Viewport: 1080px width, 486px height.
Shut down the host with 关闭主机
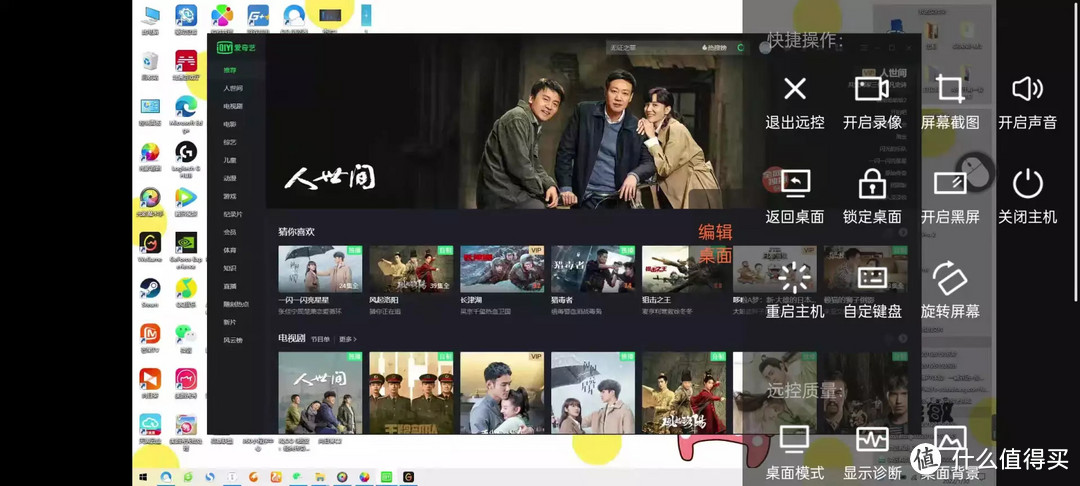click(1027, 183)
